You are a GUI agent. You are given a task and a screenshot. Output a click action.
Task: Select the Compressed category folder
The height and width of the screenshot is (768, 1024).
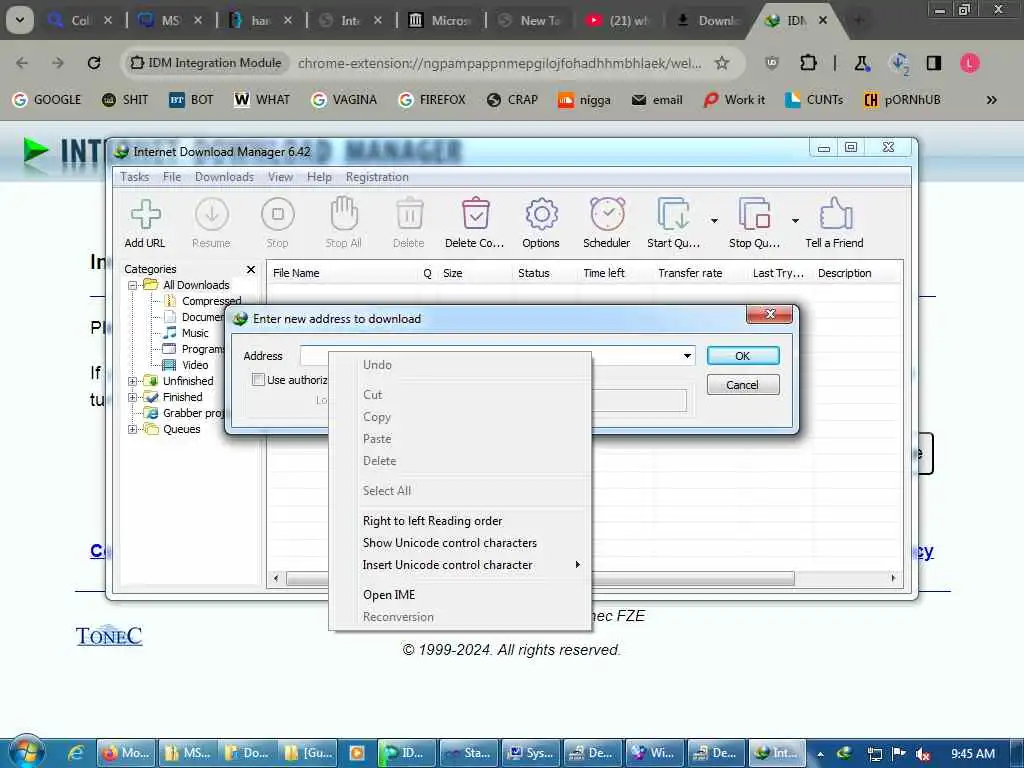(x=212, y=301)
